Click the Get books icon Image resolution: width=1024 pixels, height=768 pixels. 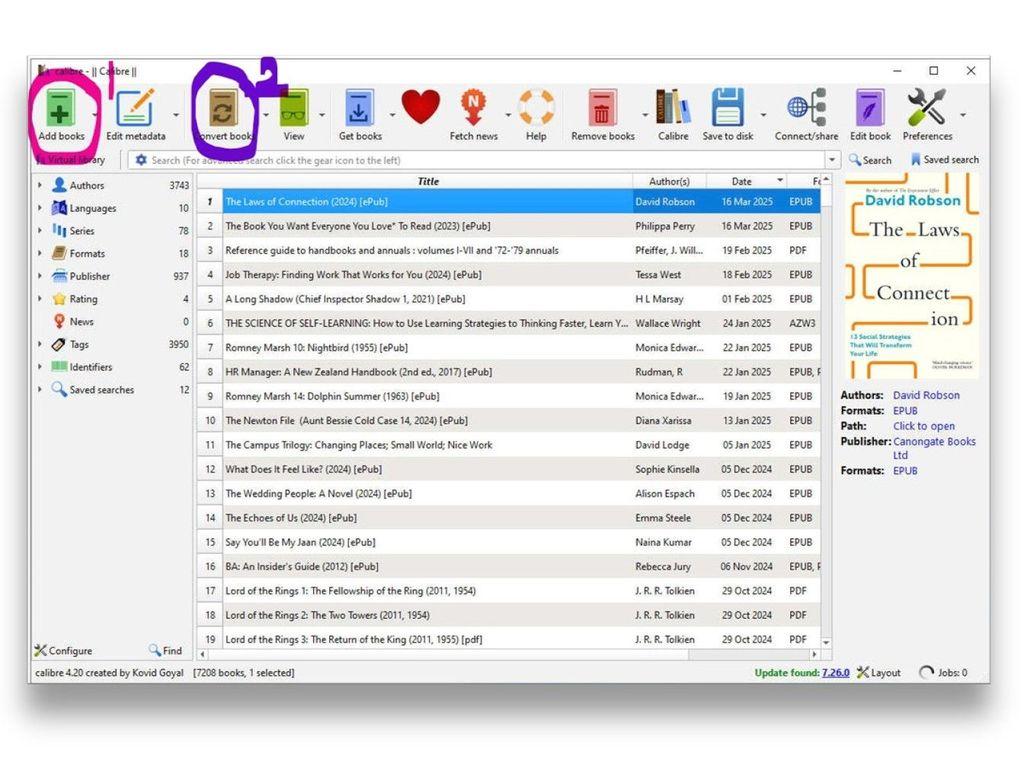click(x=359, y=108)
